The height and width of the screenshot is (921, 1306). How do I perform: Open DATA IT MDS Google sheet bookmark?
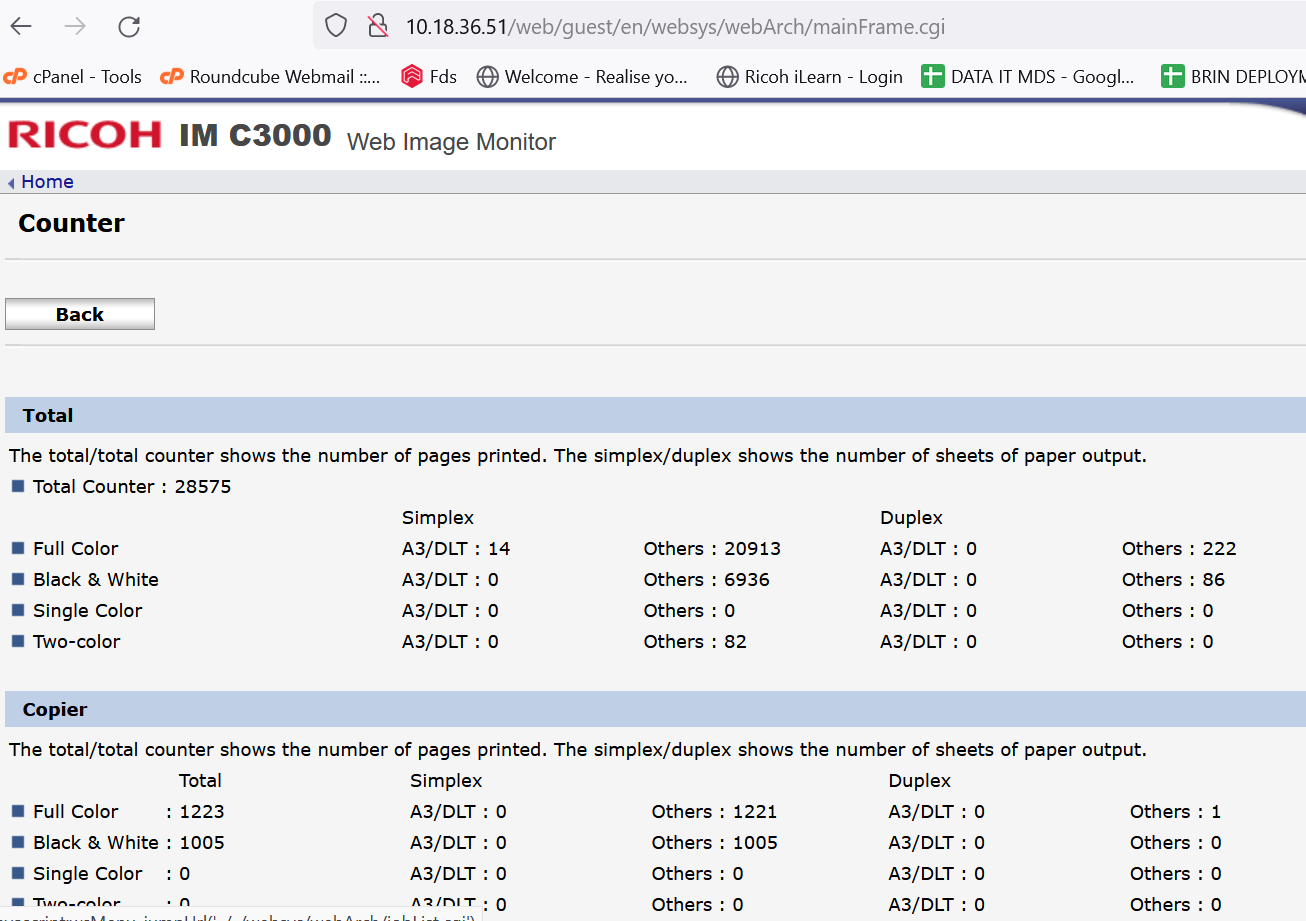(x=1028, y=77)
